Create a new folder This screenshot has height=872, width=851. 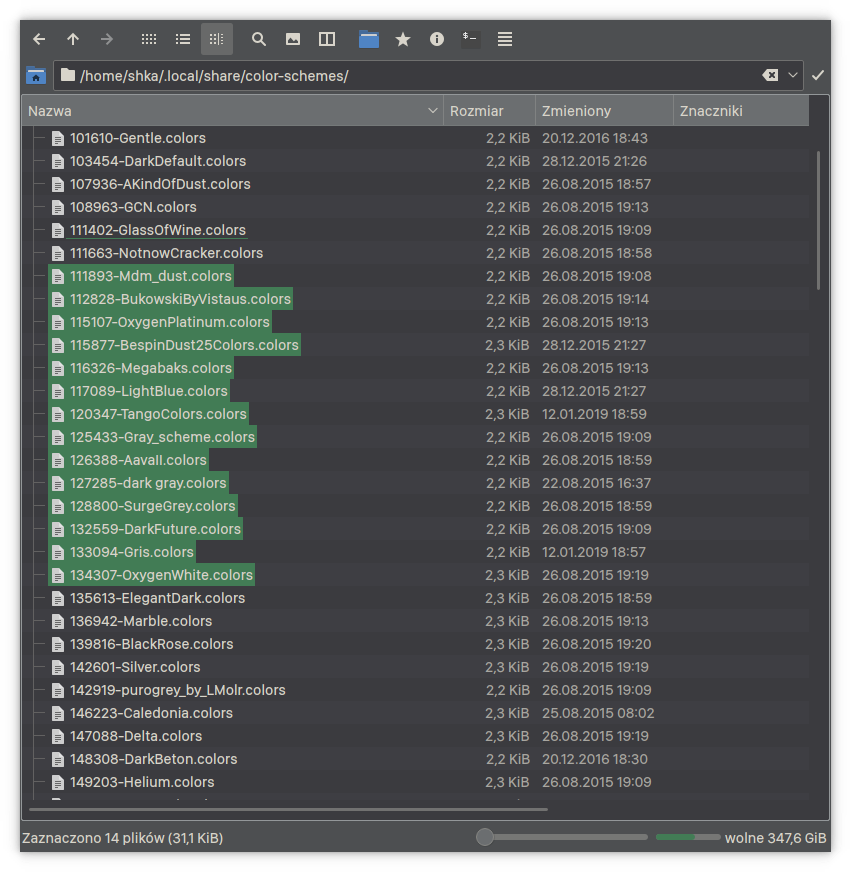[x=369, y=39]
